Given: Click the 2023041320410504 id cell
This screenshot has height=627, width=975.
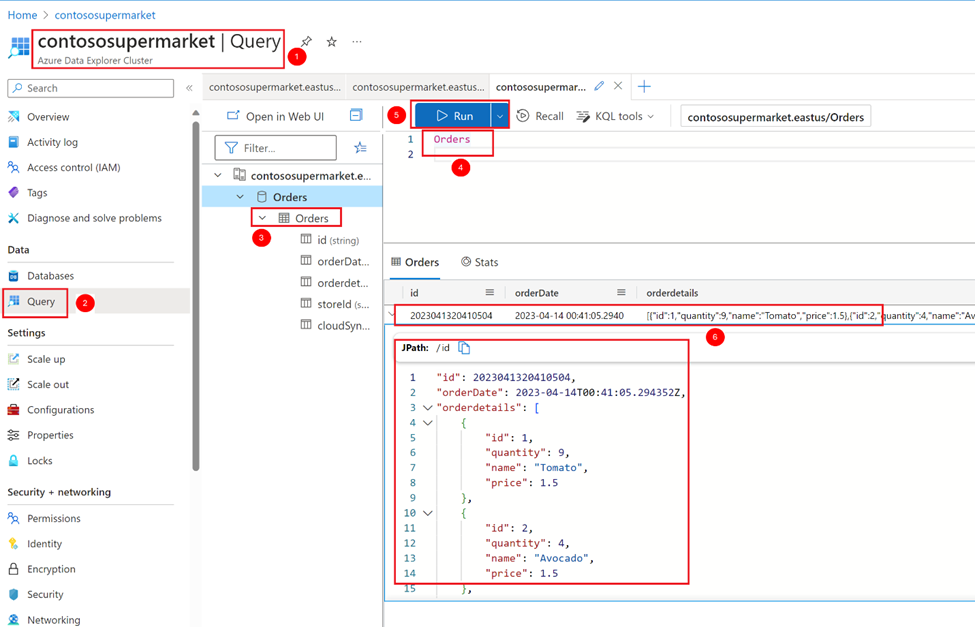Looking at the screenshot, I should (x=451, y=315).
